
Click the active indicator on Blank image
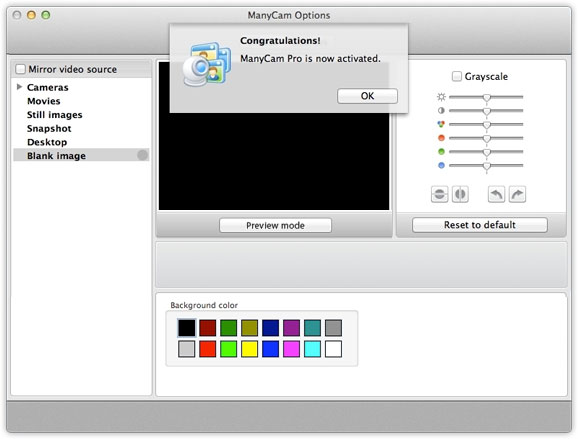143,155
